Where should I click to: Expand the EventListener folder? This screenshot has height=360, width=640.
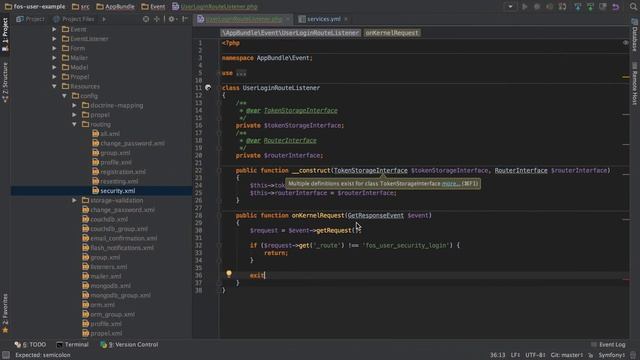(54, 39)
